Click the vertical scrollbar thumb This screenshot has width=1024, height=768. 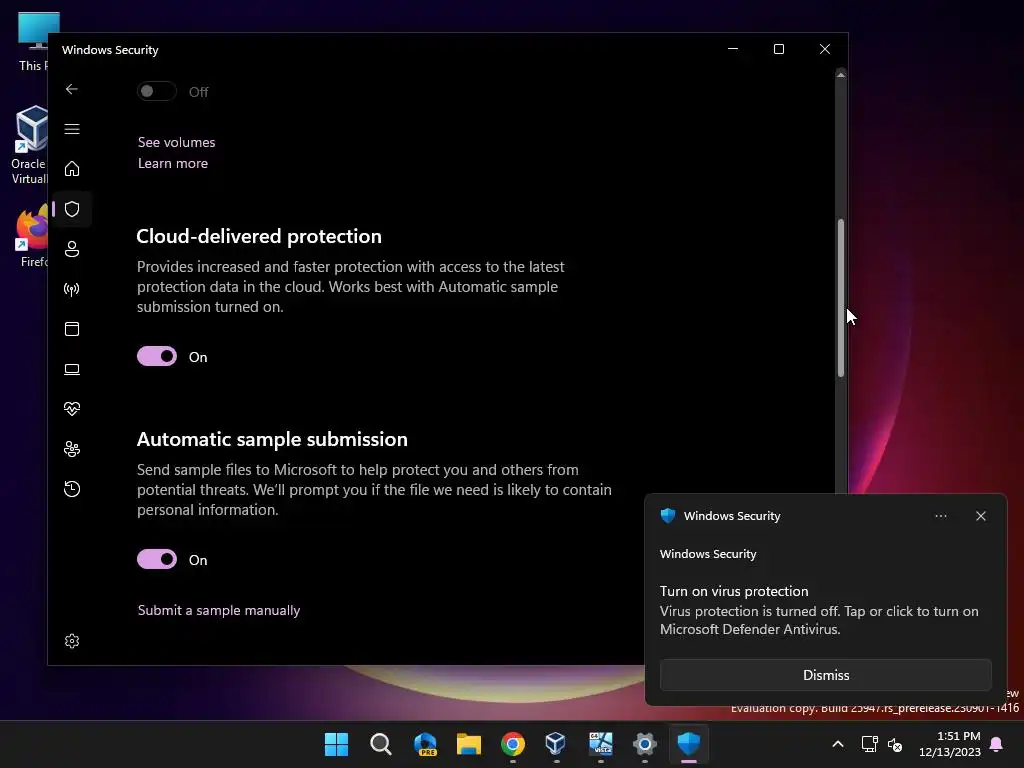pyautogui.click(x=841, y=298)
